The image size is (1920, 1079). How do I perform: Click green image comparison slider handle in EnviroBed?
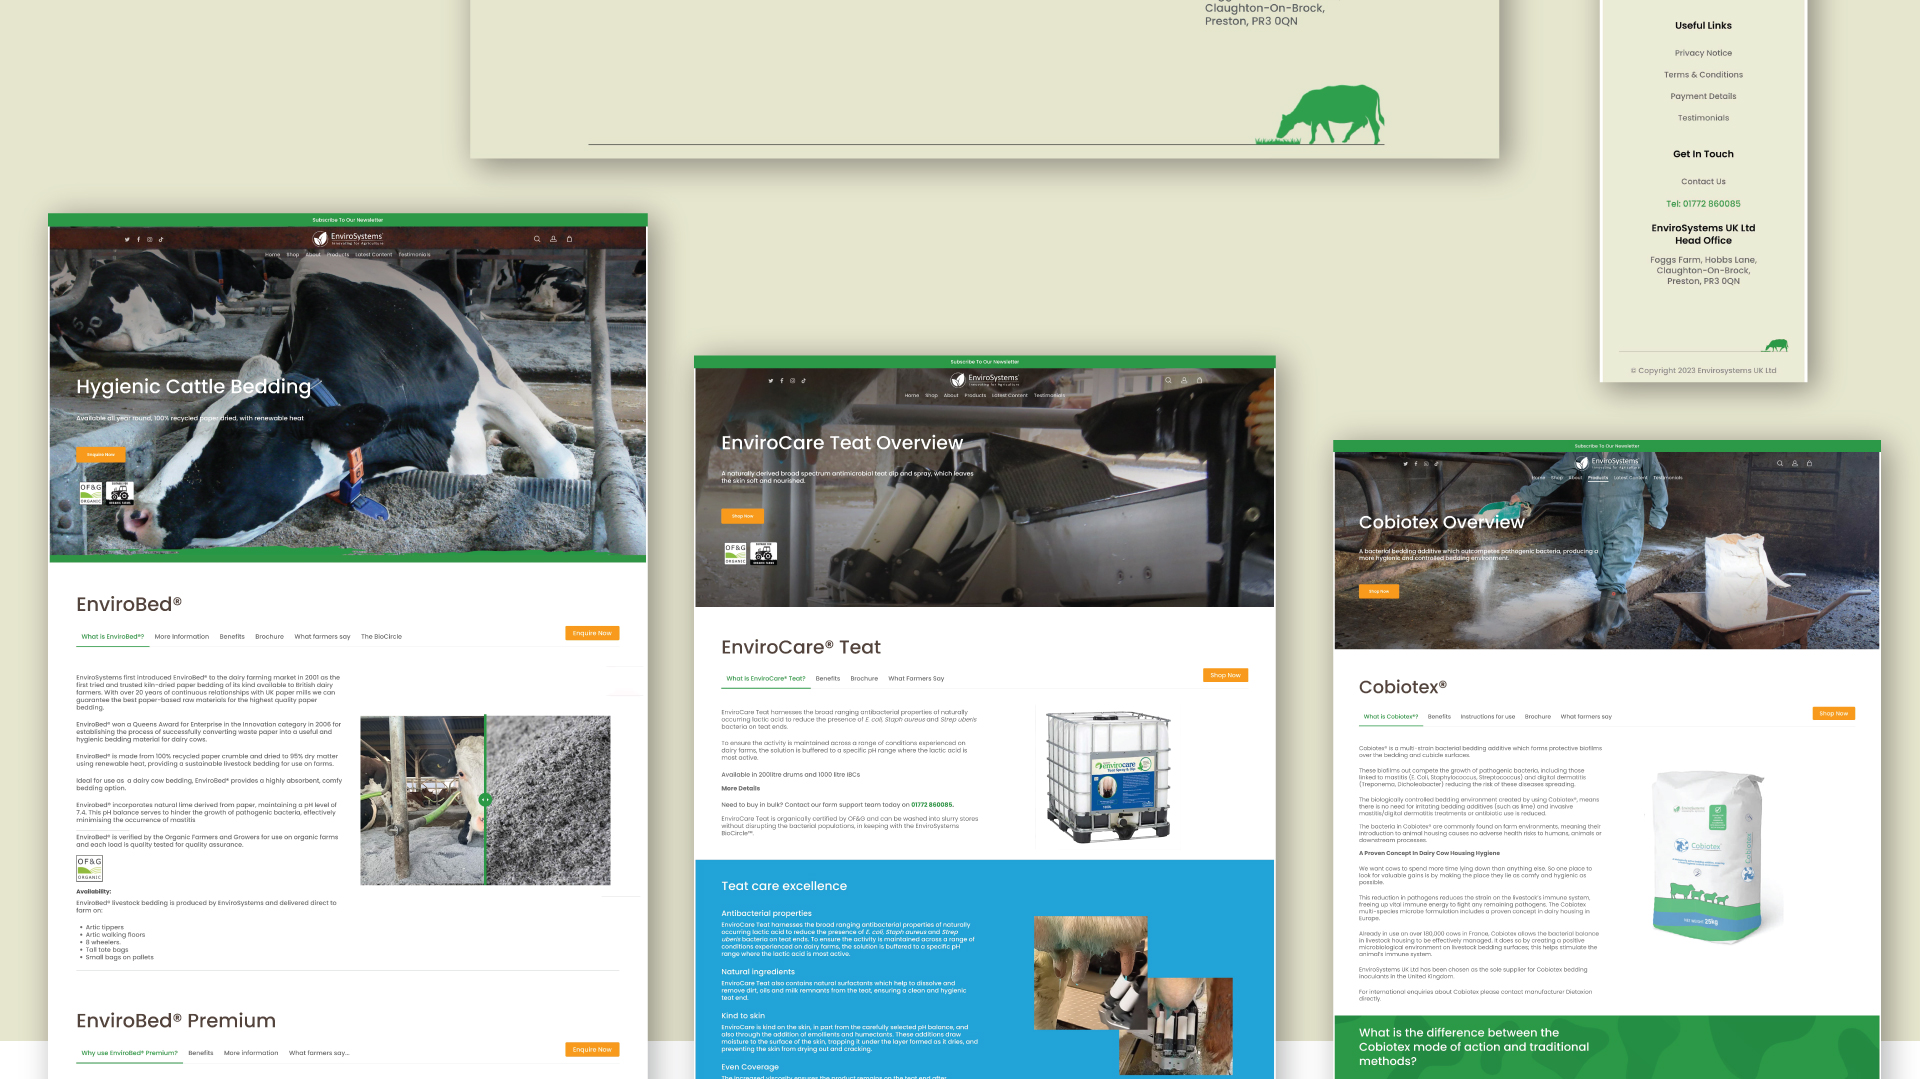pyautogui.click(x=485, y=800)
